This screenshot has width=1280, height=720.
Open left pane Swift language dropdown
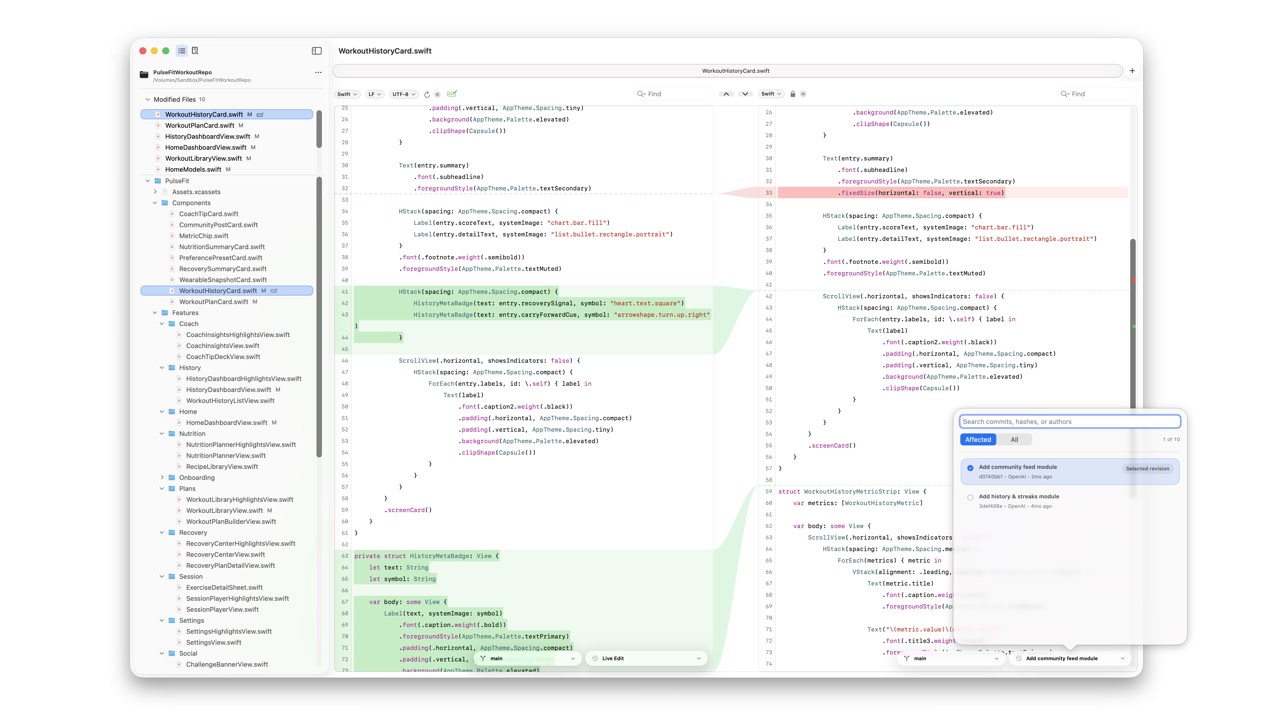(347, 94)
